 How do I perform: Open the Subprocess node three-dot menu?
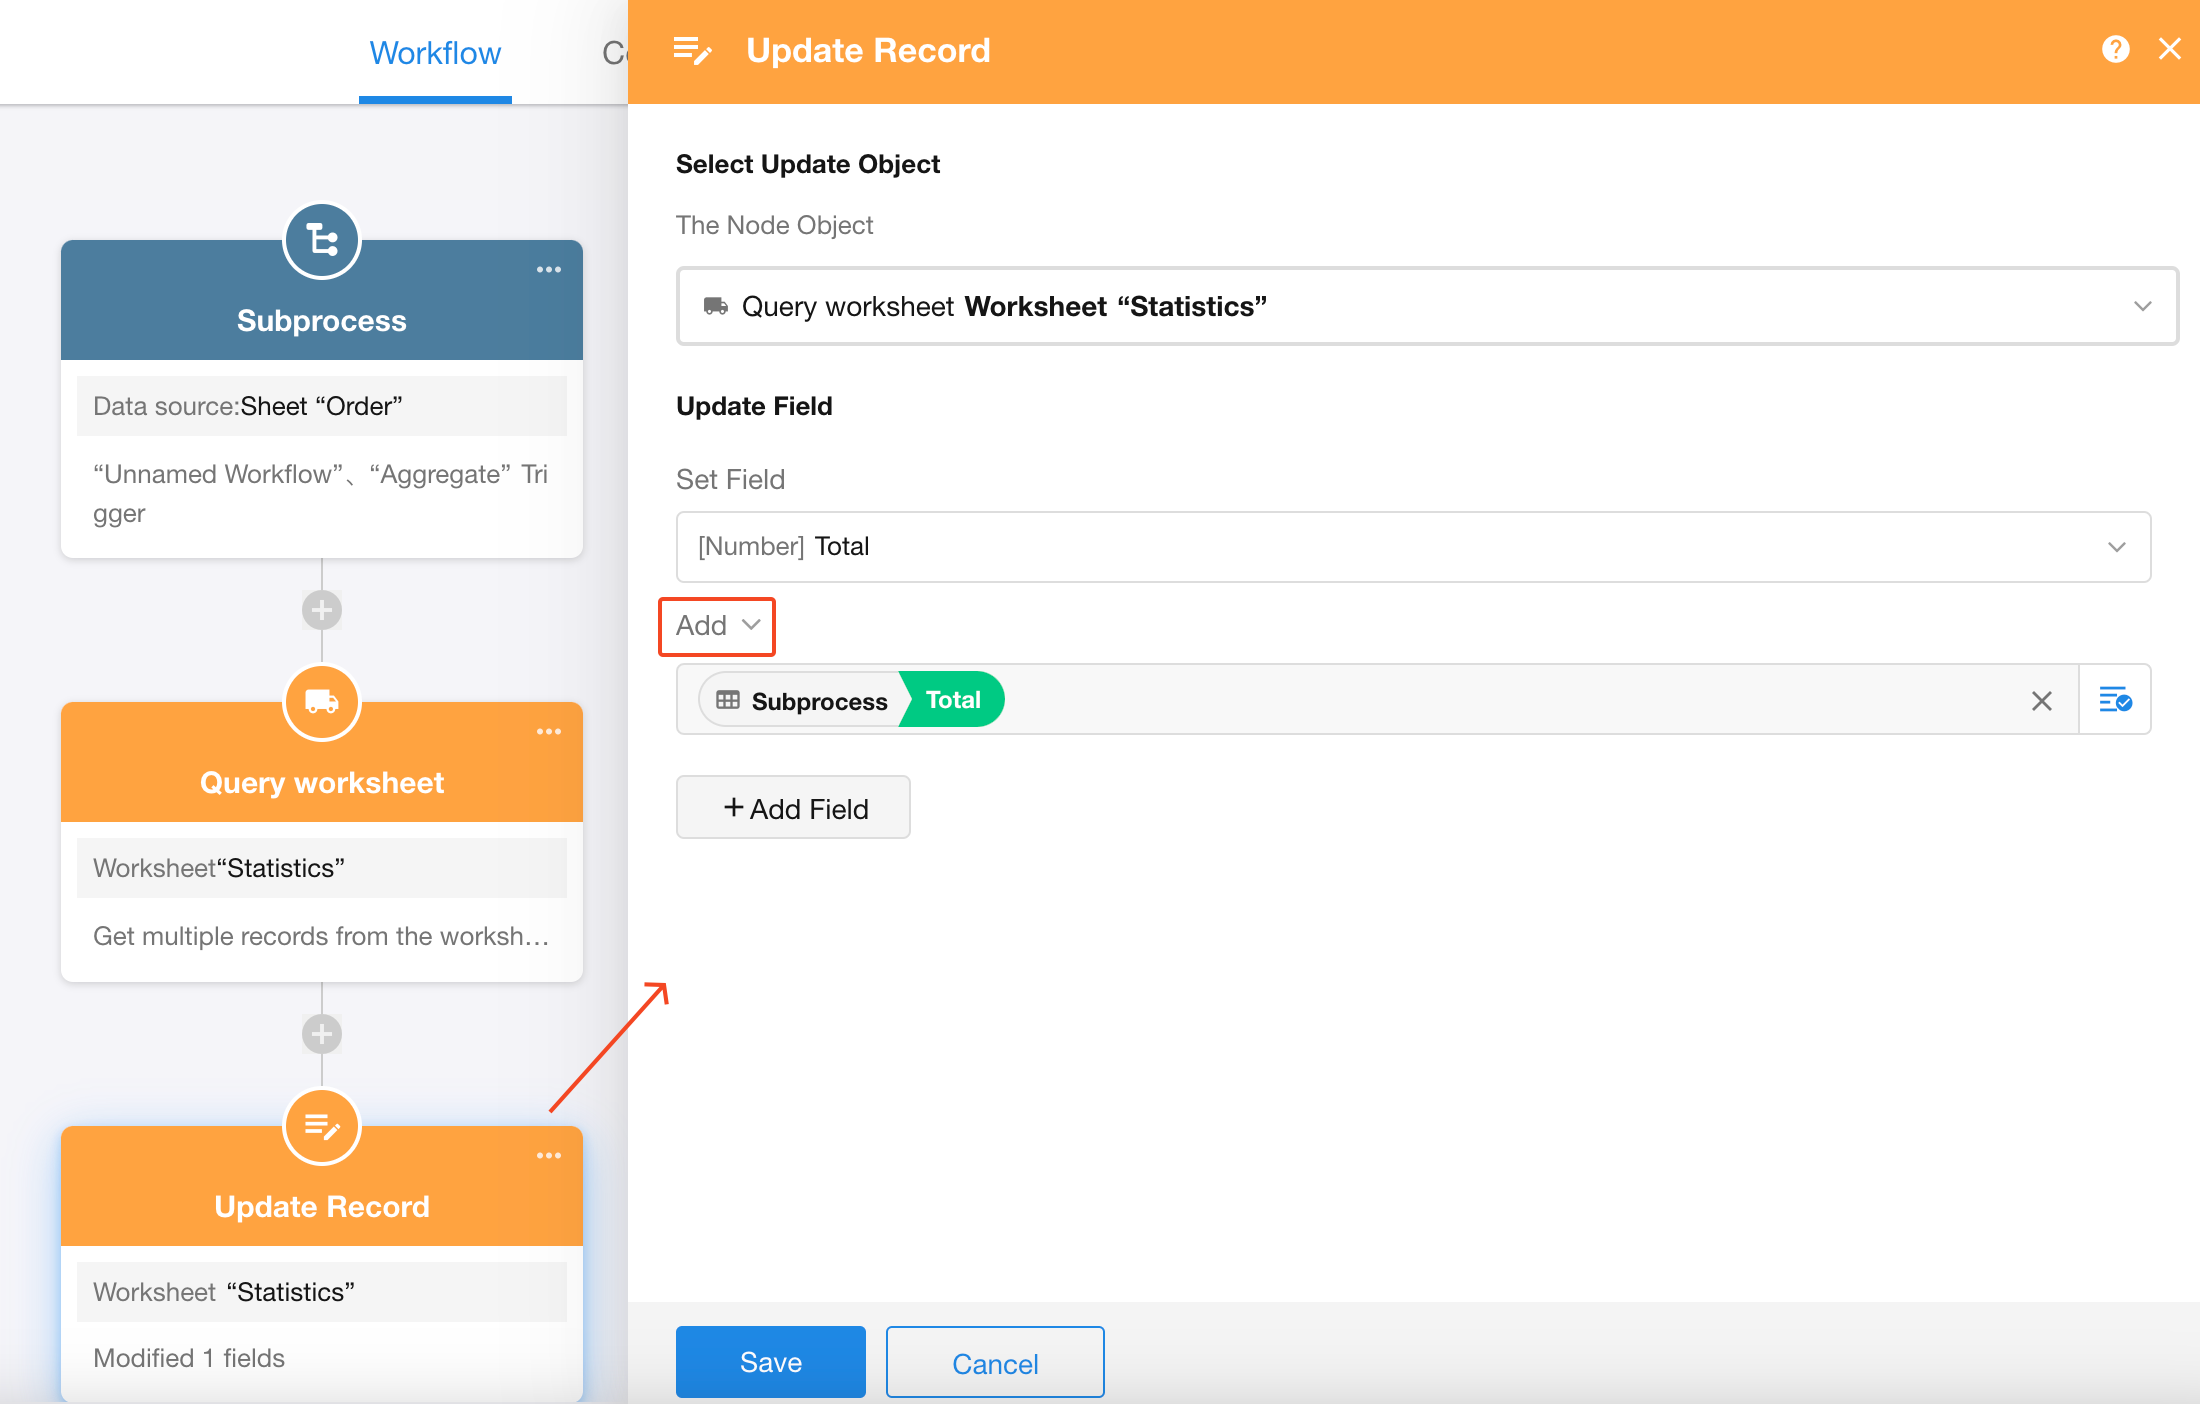tap(548, 270)
